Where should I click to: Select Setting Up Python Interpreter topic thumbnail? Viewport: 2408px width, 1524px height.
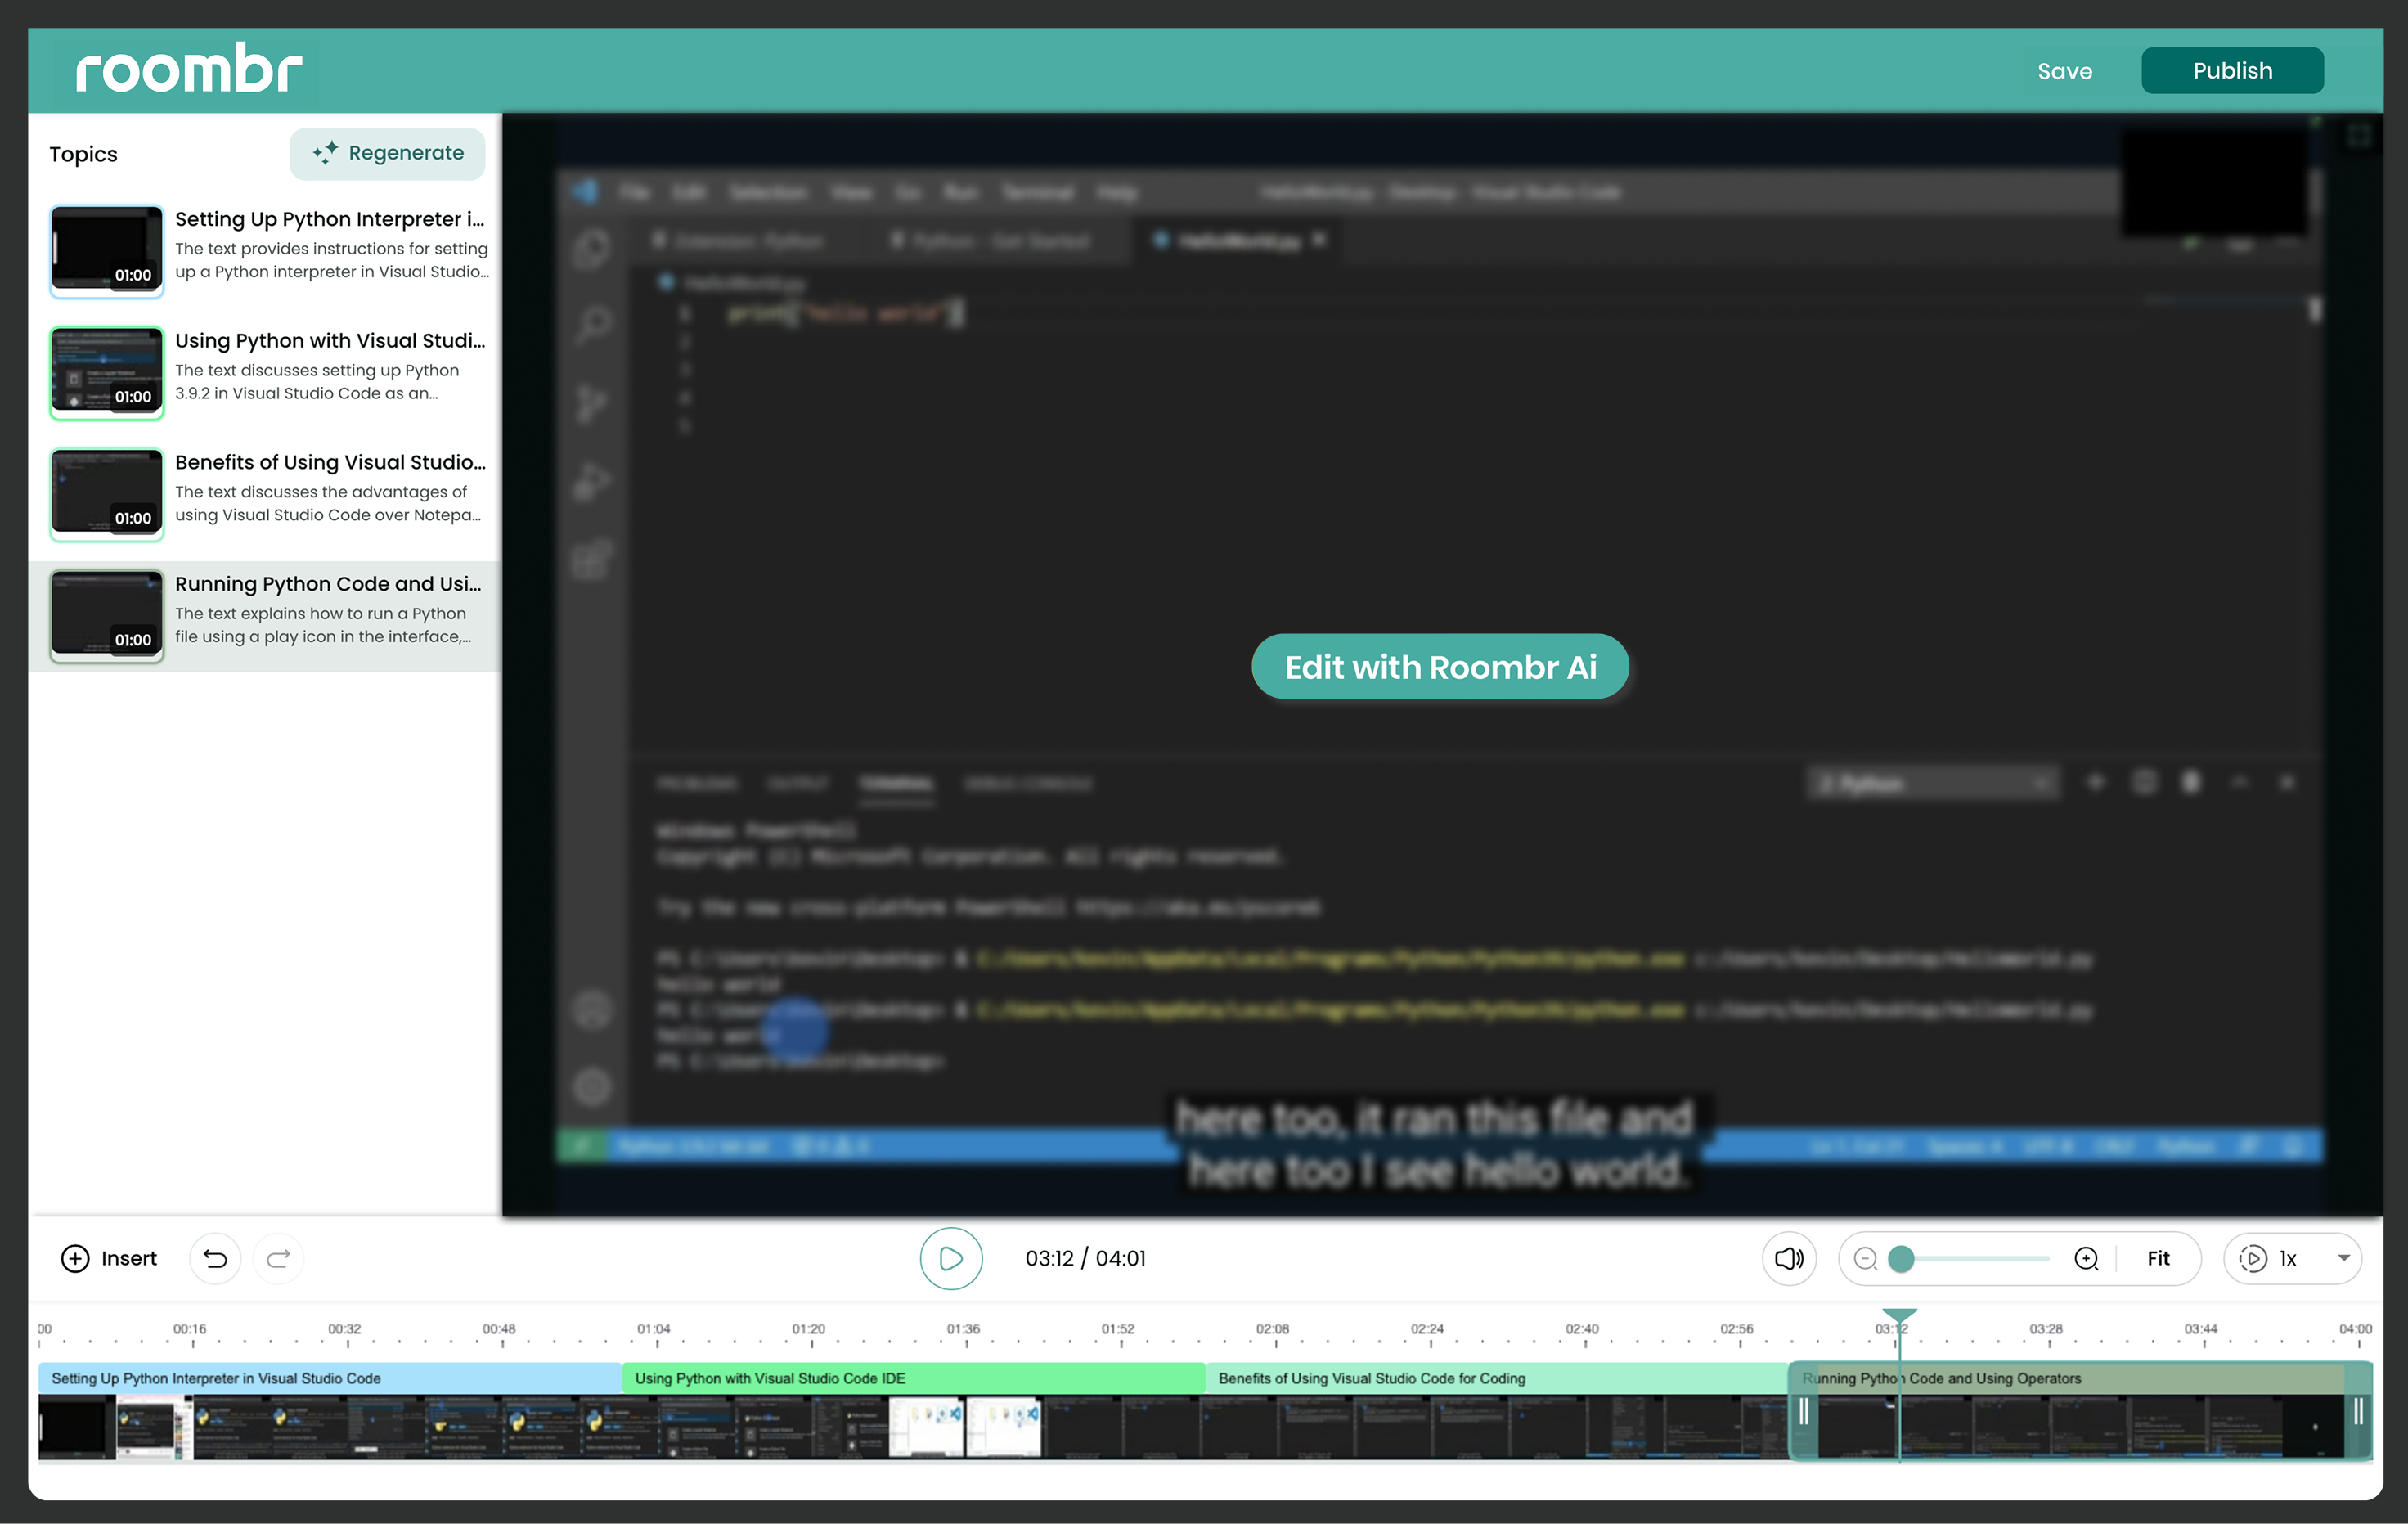pyautogui.click(x=106, y=250)
